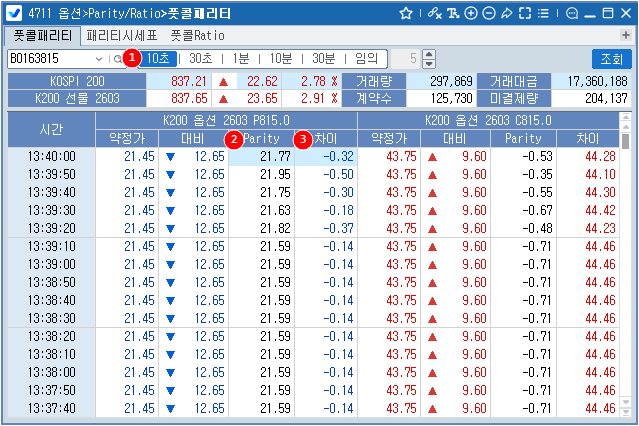639x426 pixels.
Task: Click the favorite star icon
Action: coord(406,13)
